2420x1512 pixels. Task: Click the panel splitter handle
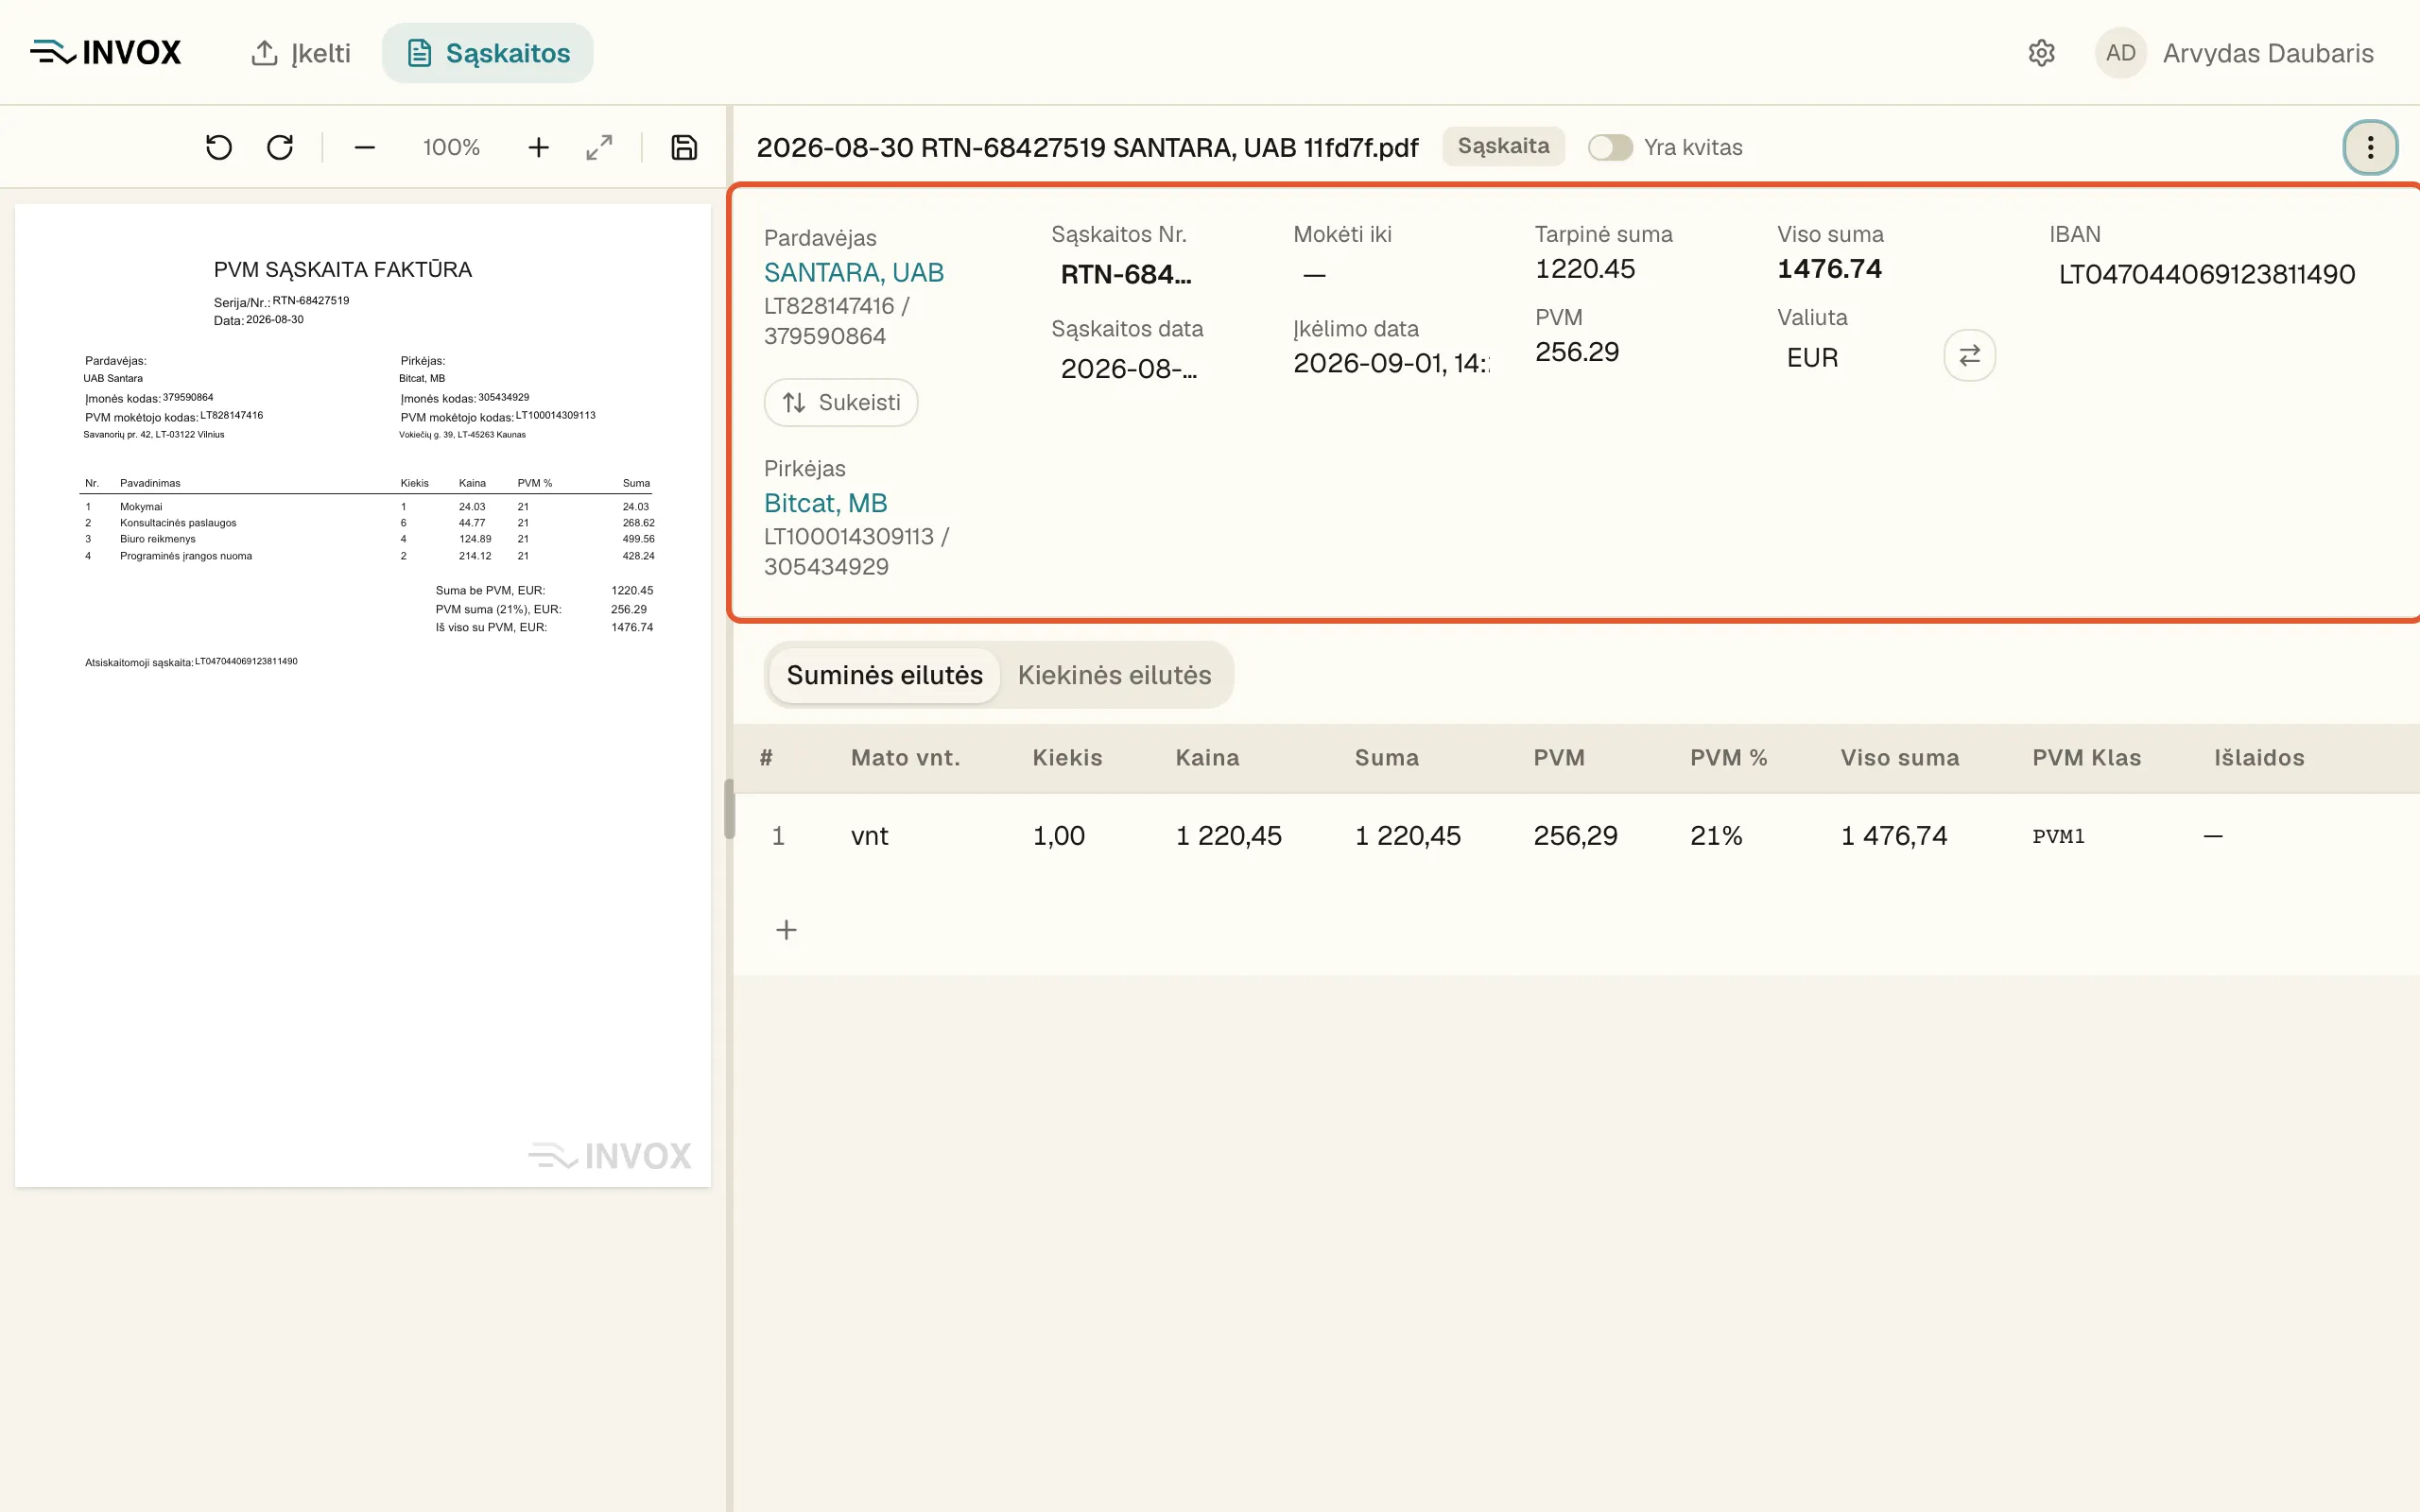pos(729,808)
